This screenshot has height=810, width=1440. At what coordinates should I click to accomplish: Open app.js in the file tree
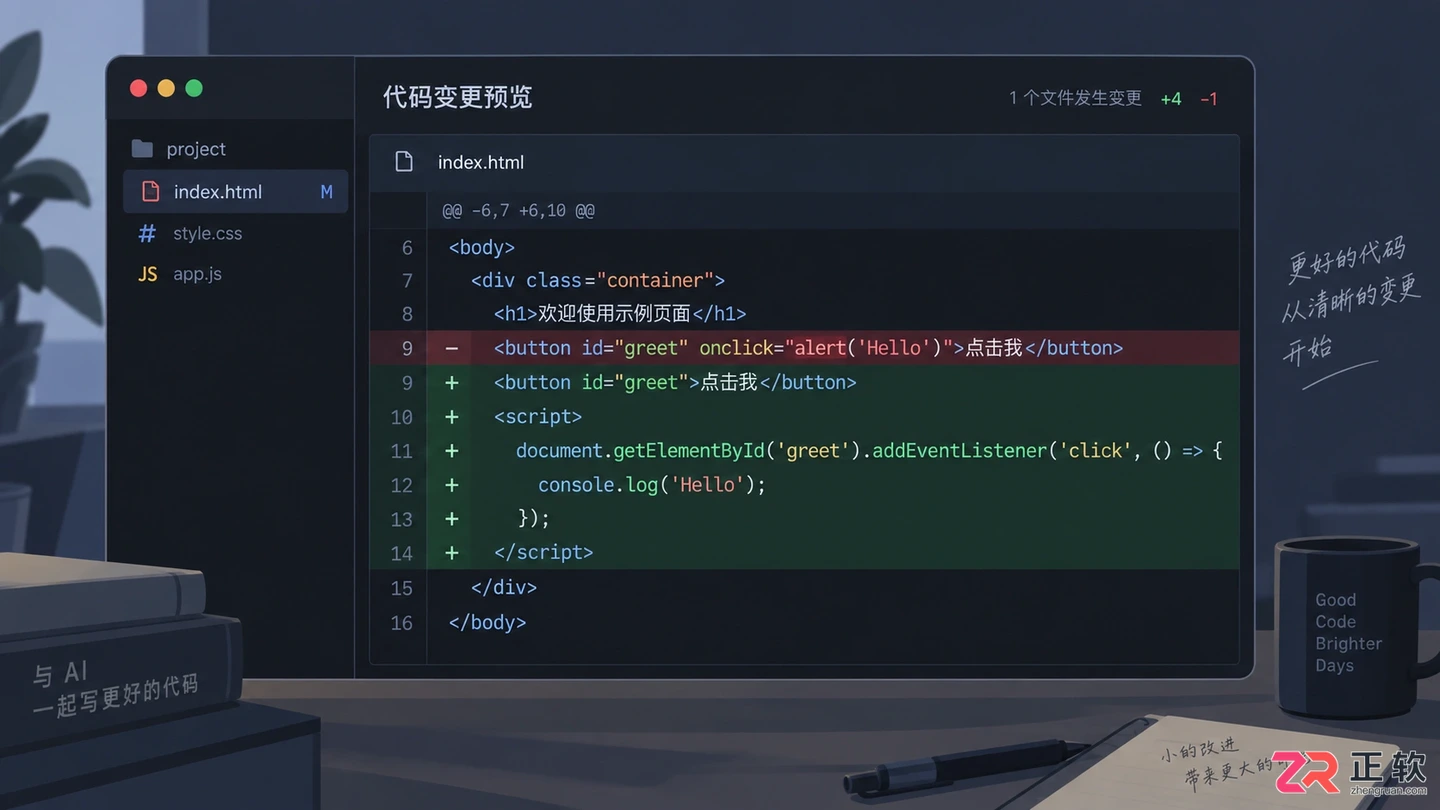pyautogui.click(x=197, y=274)
